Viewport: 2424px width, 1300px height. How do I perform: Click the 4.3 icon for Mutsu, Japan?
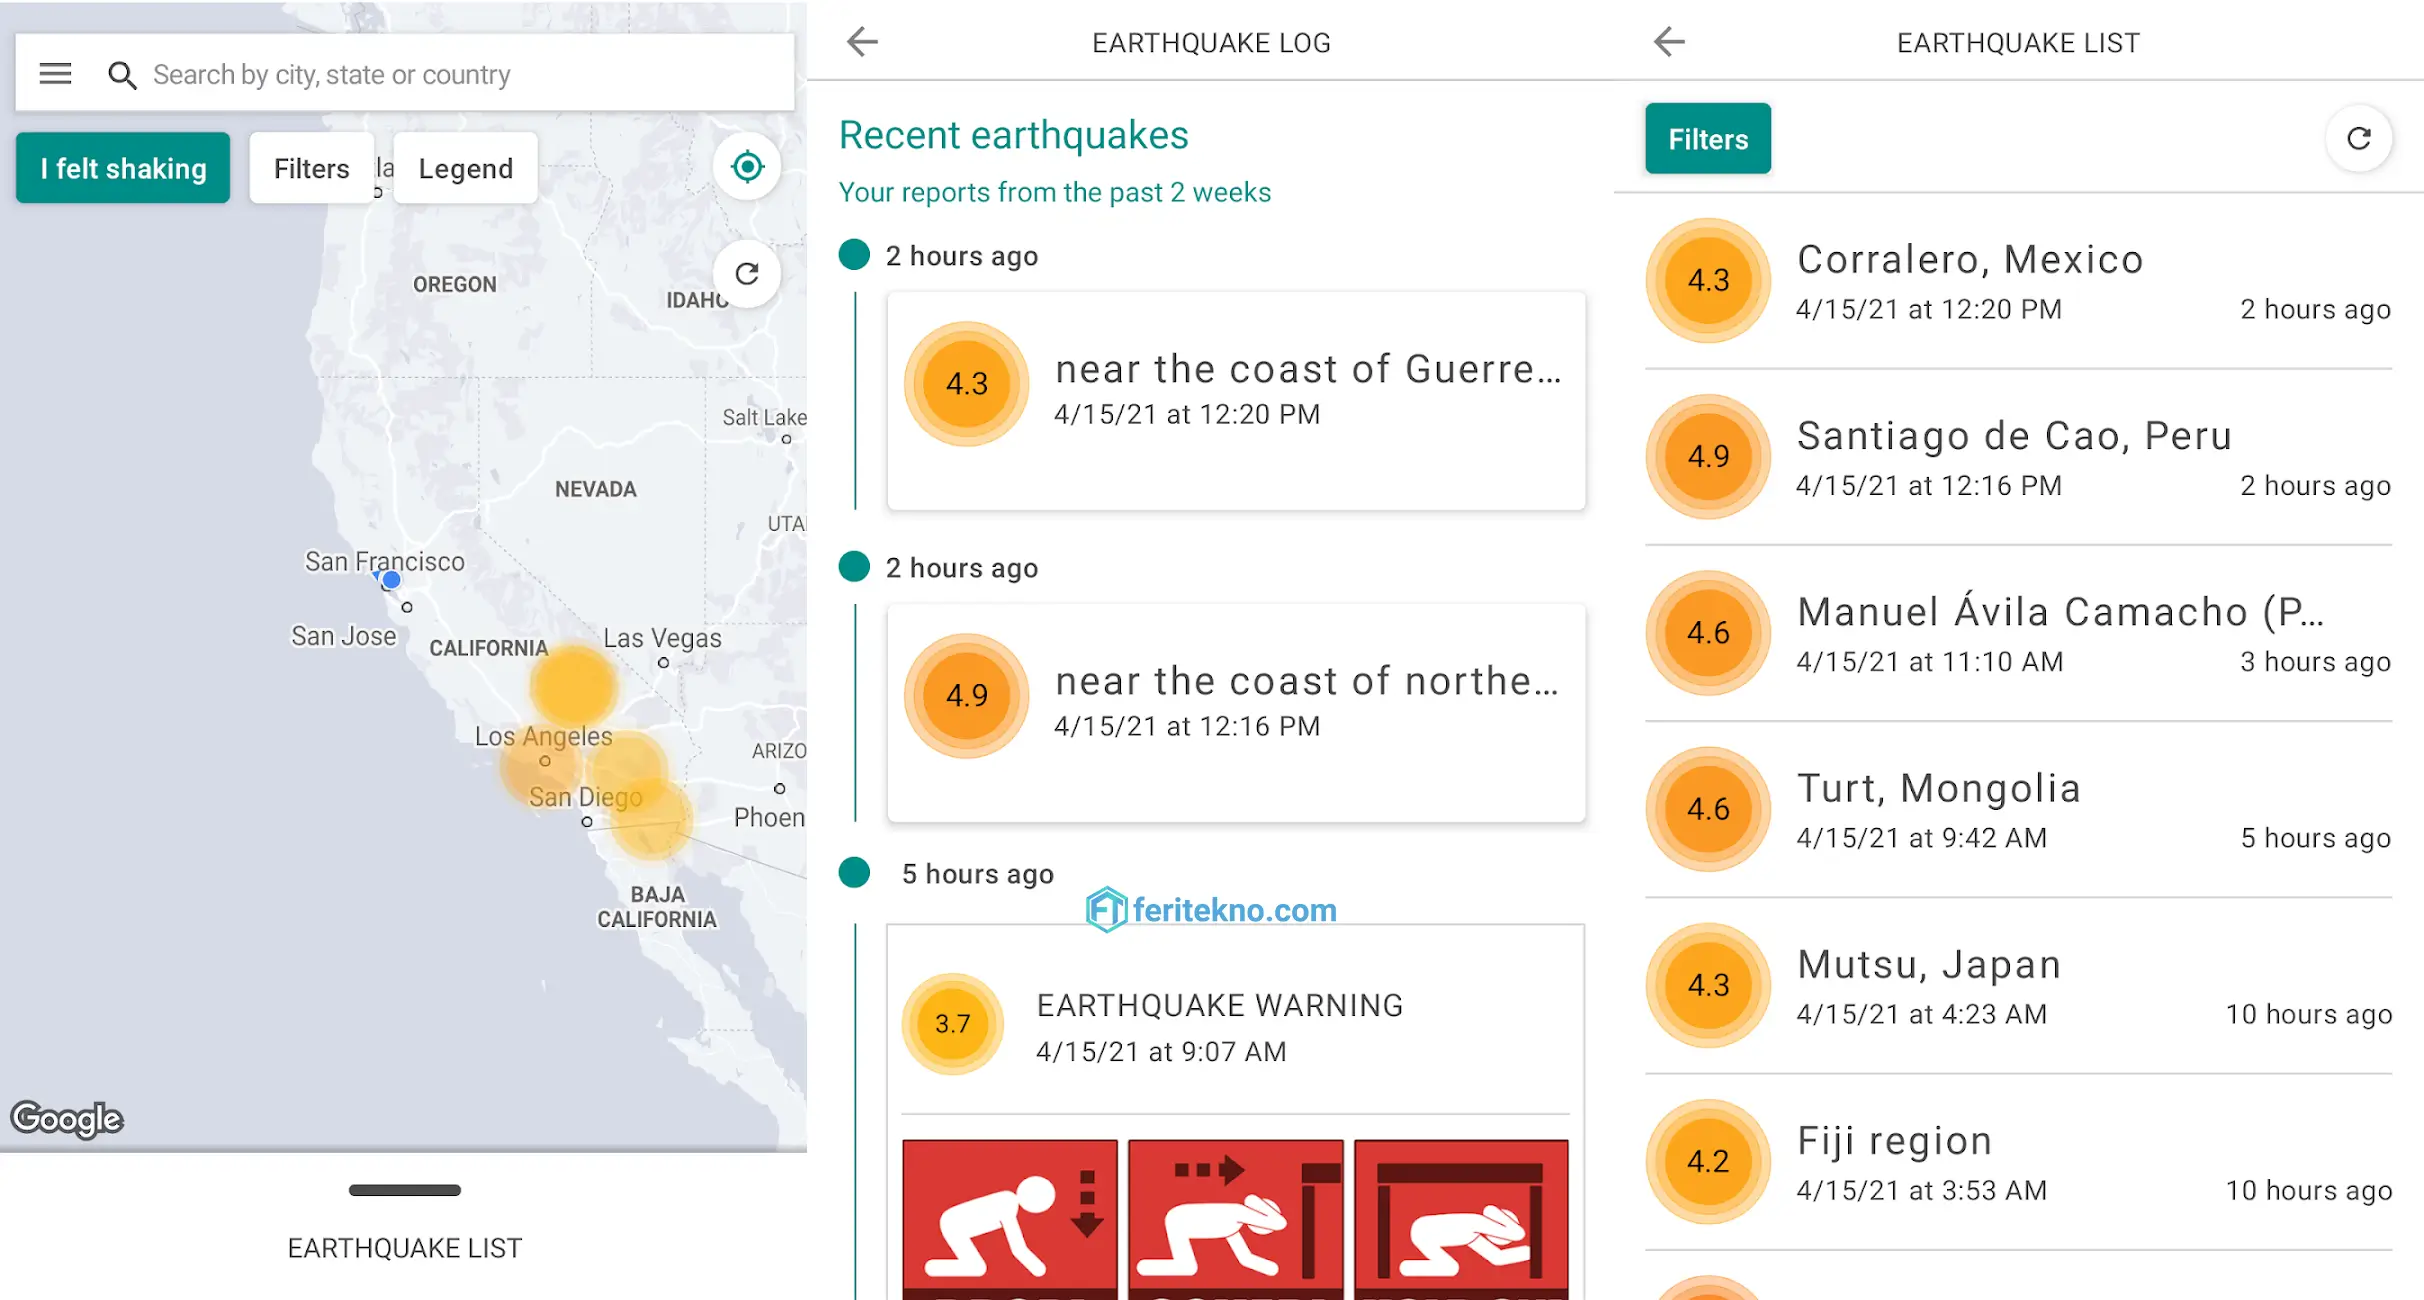click(1708, 985)
